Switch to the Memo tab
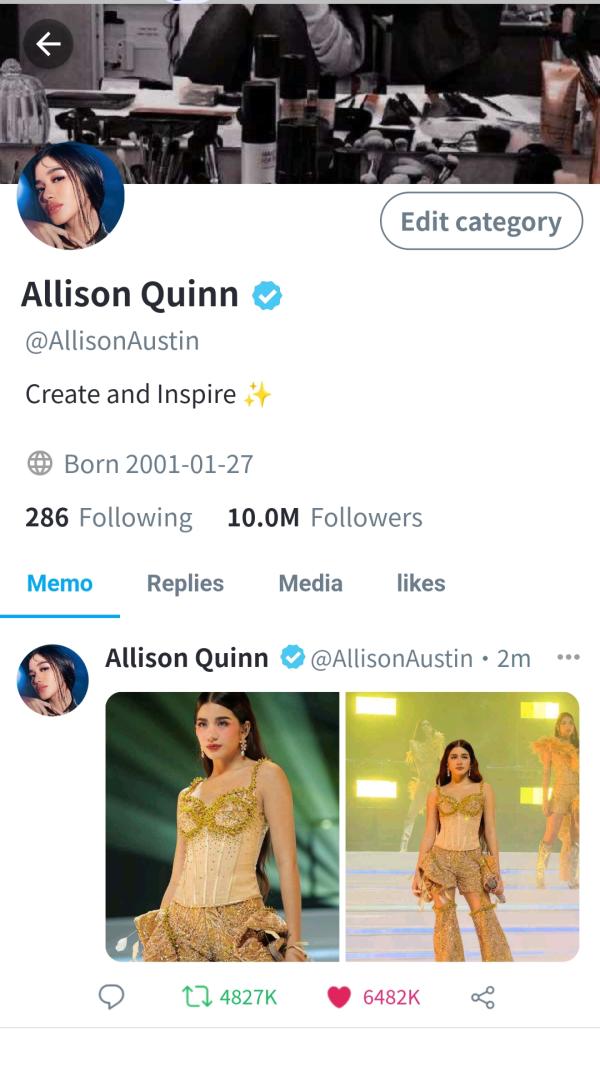Viewport: 600px width, 1076px height. pos(60,584)
